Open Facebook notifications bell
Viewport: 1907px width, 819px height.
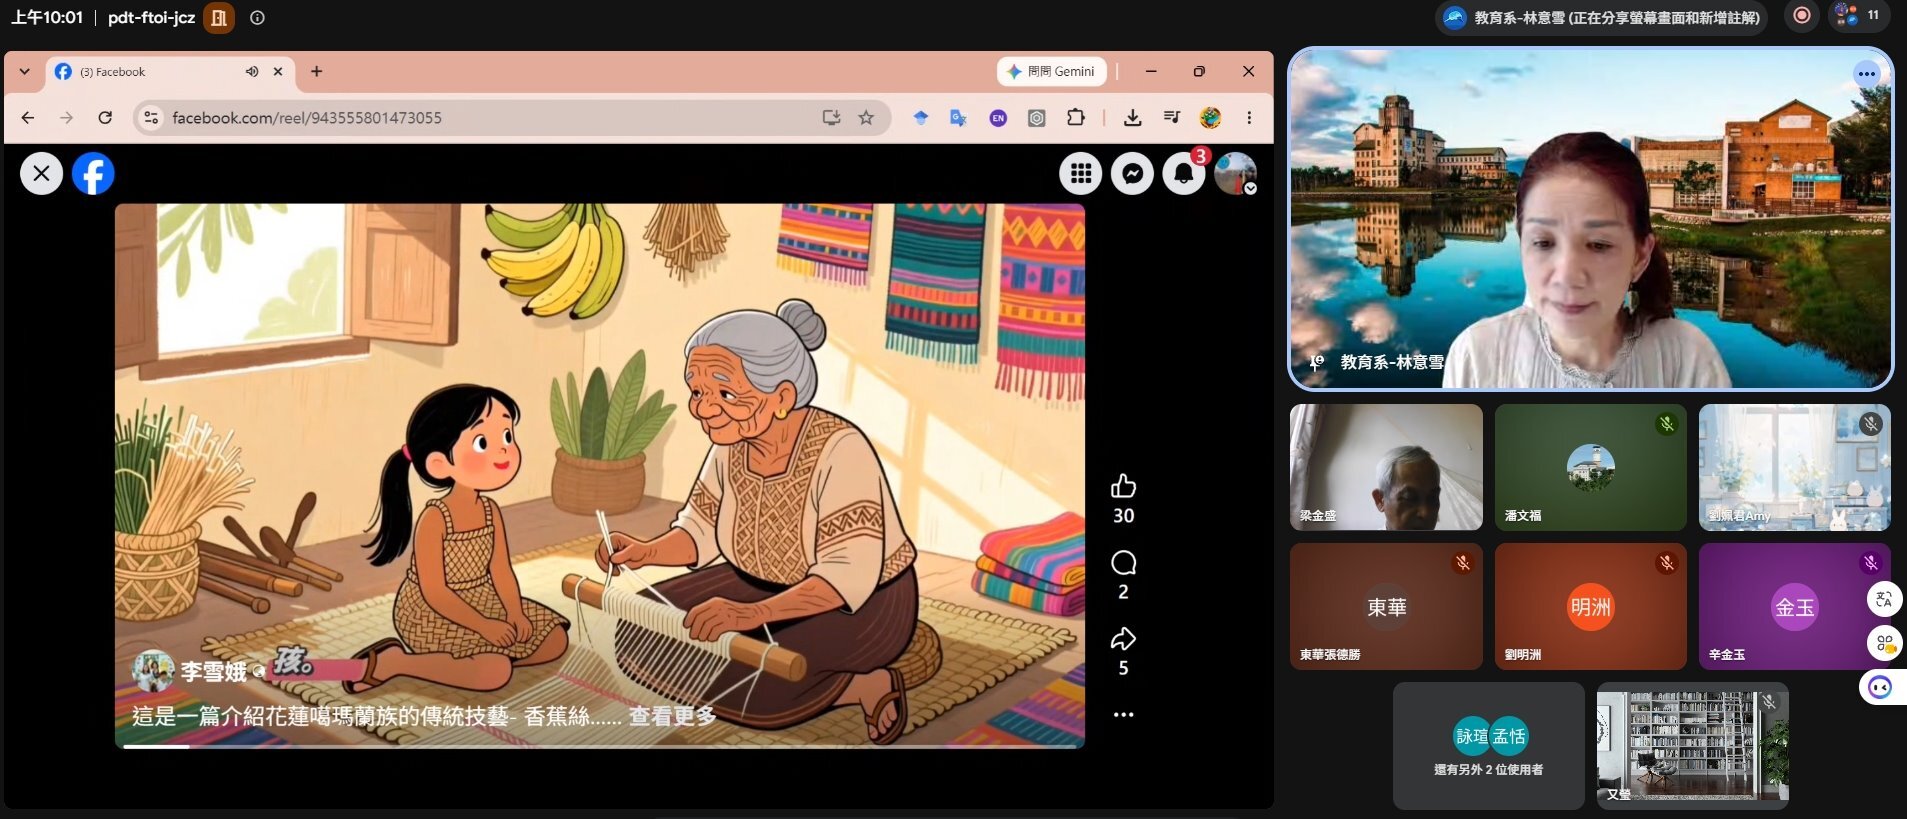(x=1183, y=174)
